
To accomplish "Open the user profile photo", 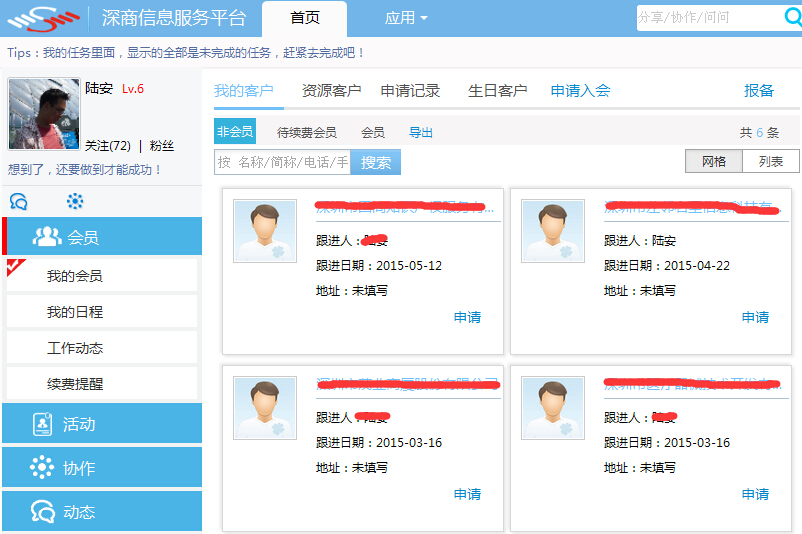I will pyautogui.click(x=43, y=114).
